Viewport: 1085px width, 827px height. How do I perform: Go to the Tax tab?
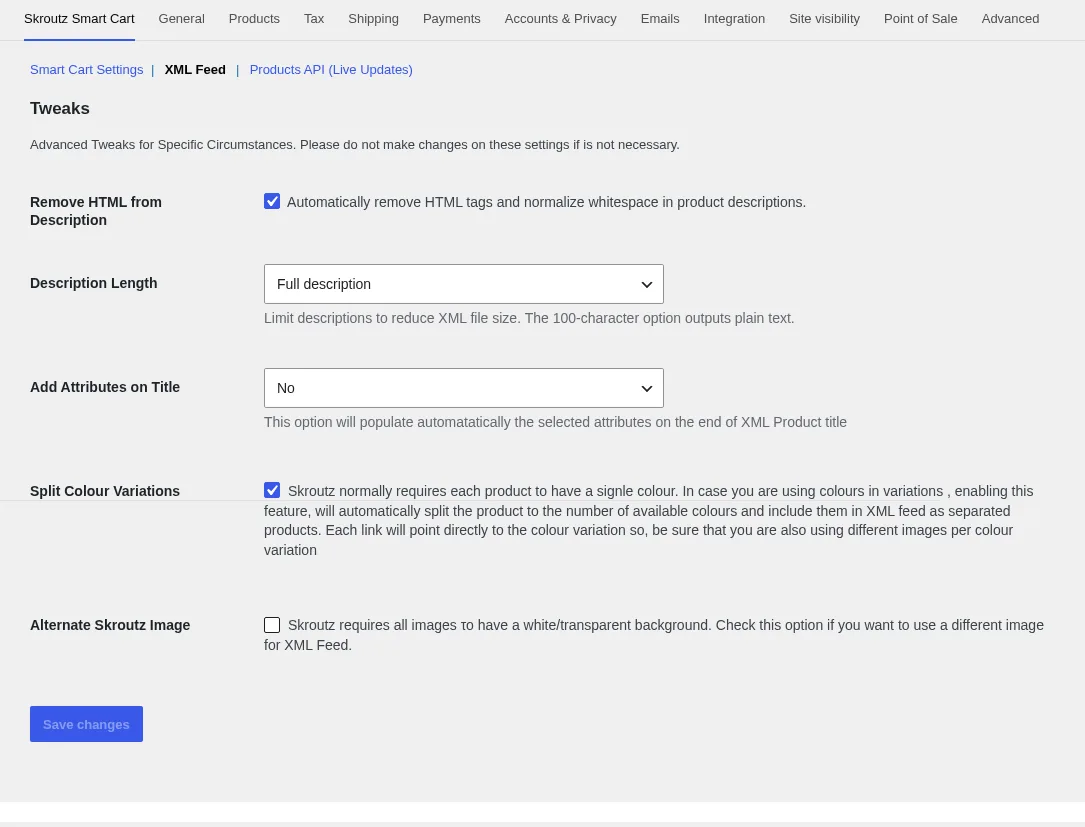[313, 19]
